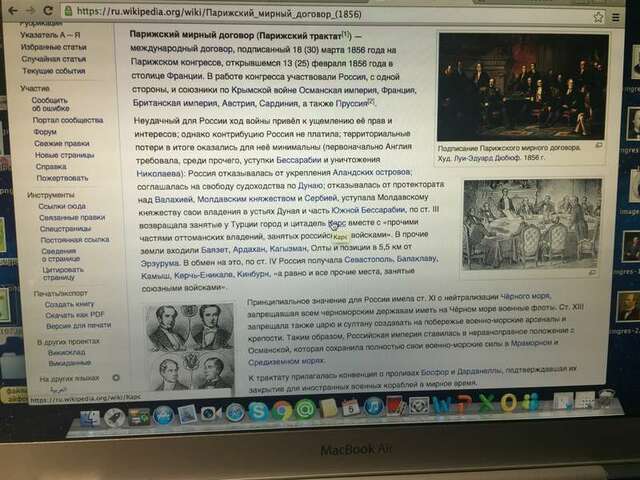The width and height of the screenshot is (640, 480).
Task: Open Ссылки сюда tool link
Action: pos(62,206)
